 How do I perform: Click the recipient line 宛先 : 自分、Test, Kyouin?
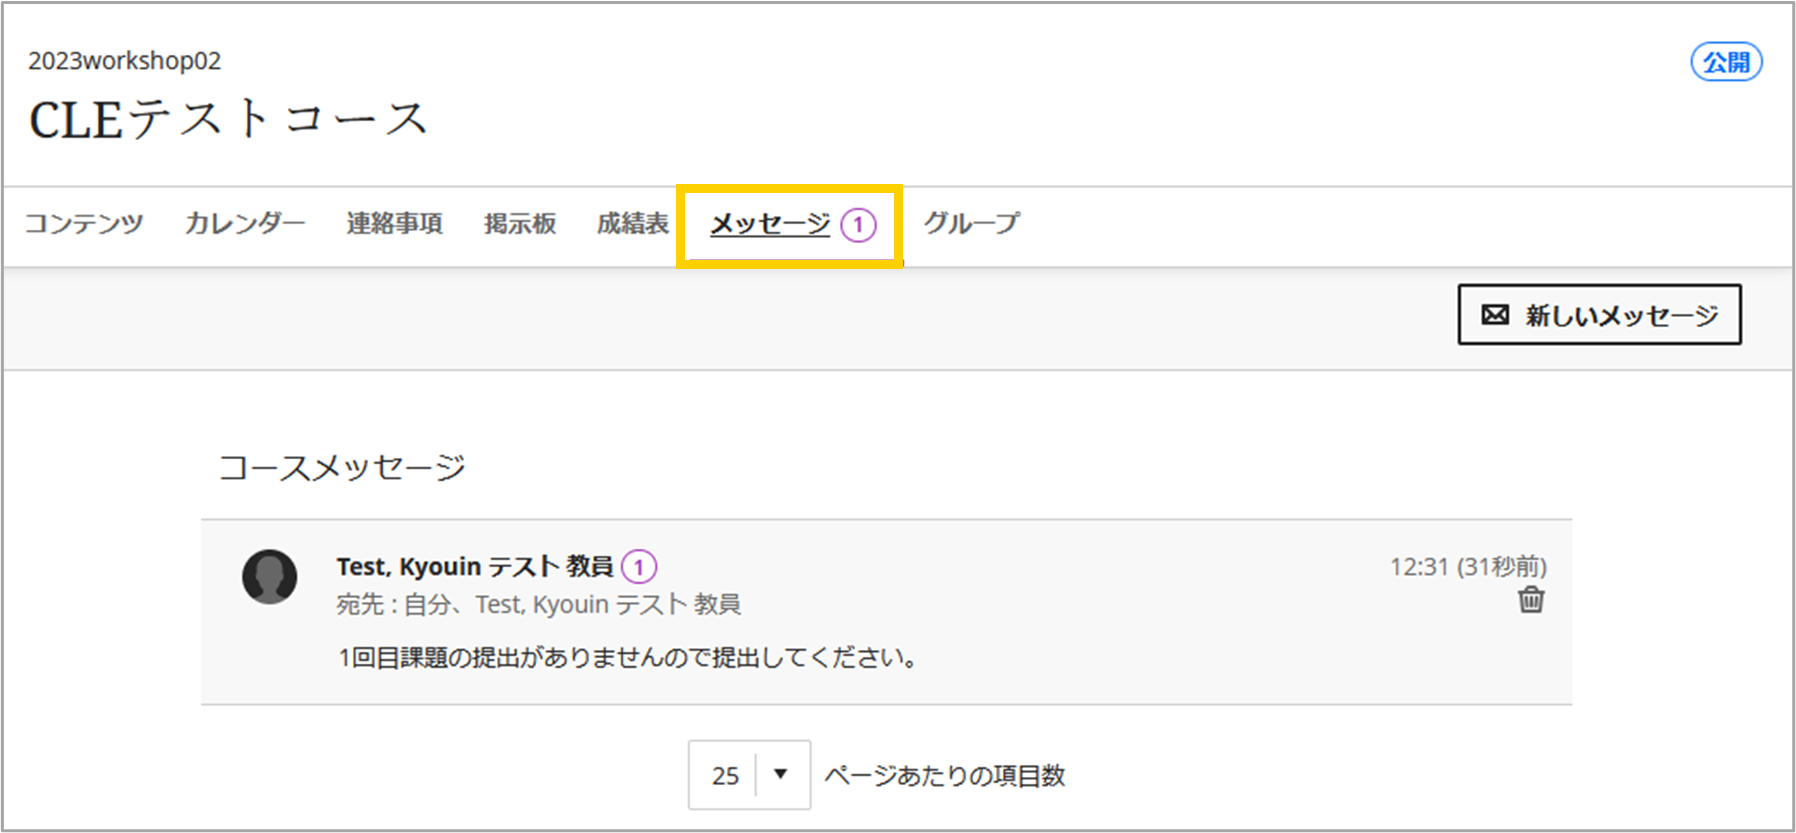click(539, 605)
